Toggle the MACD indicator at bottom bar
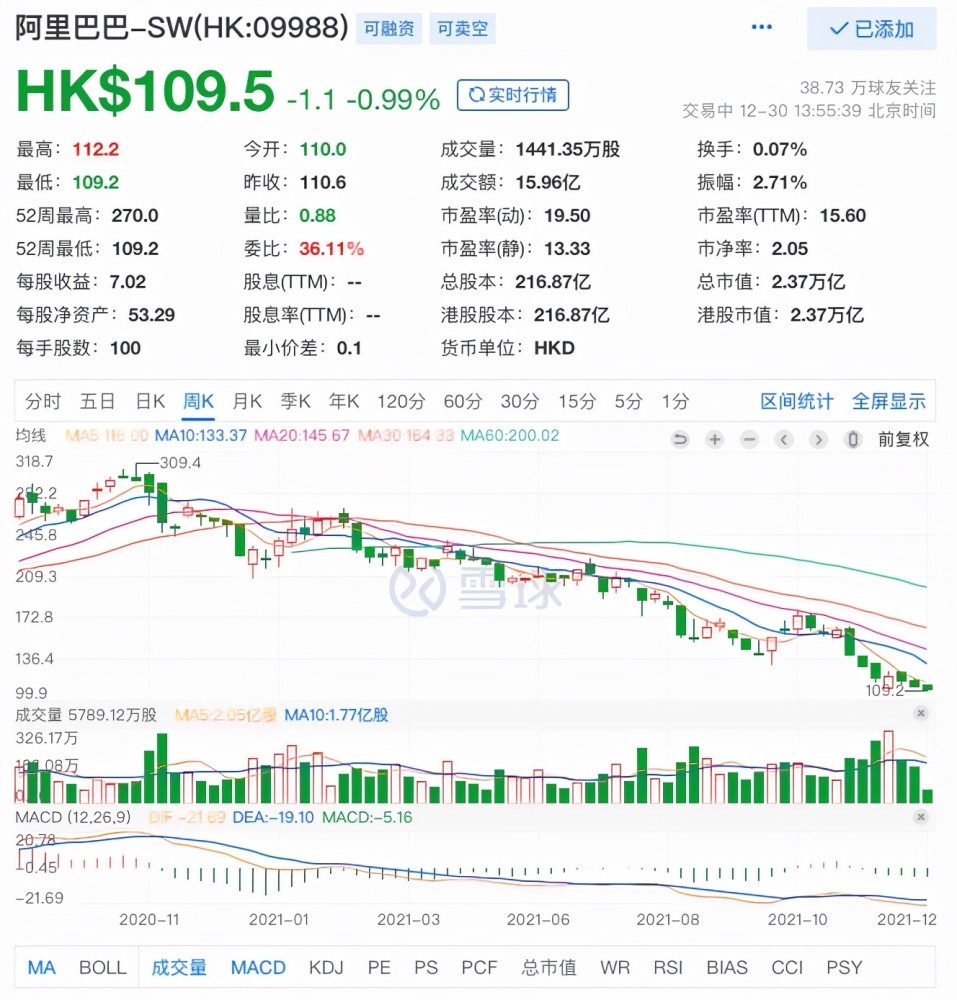The width and height of the screenshot is (957, 1000). click(258, 967)
